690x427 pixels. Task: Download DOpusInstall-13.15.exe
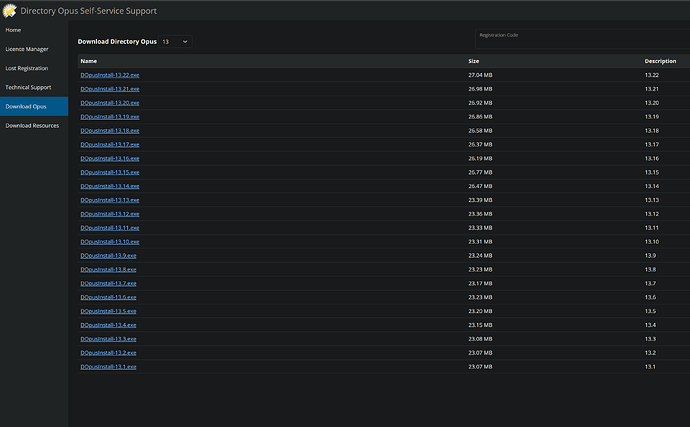point(110,172)
